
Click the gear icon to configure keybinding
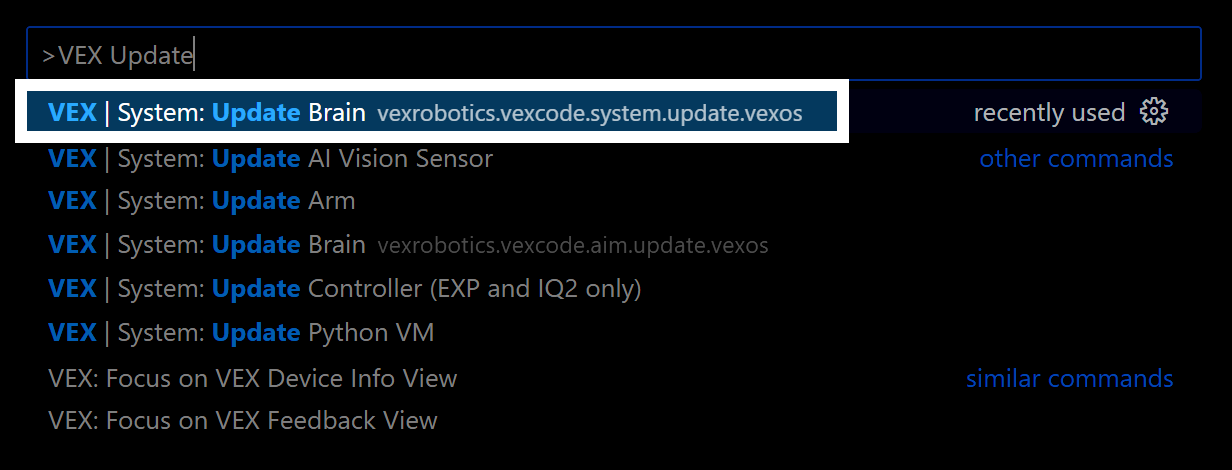(x=1154, y=112)
